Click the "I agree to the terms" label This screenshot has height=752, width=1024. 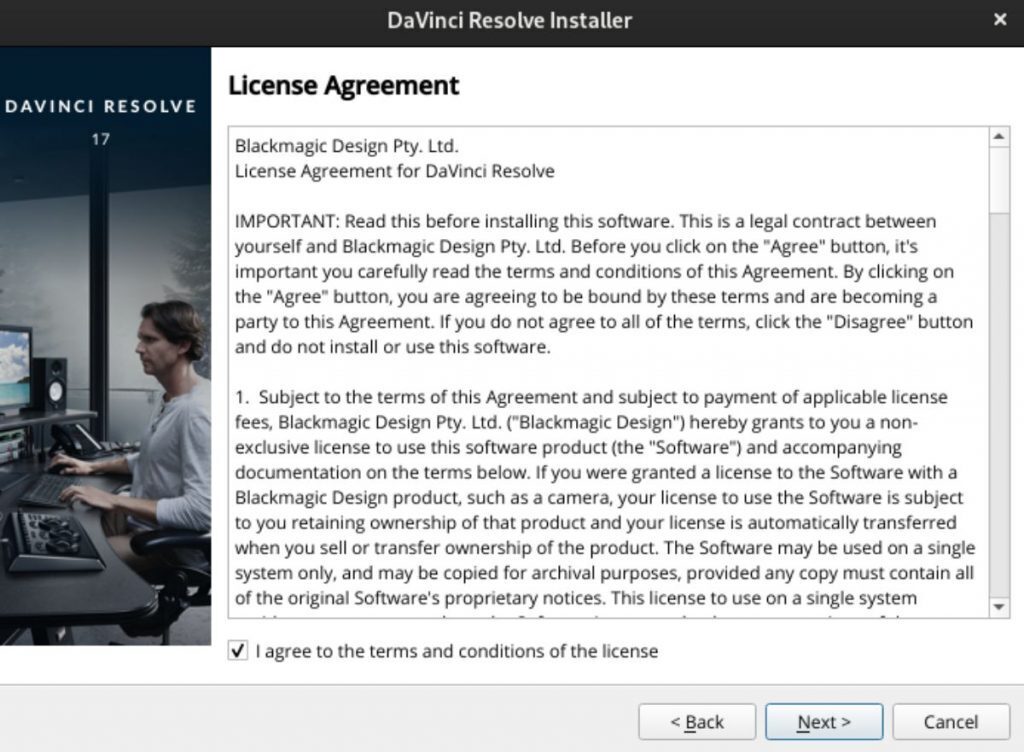(456, 651)
